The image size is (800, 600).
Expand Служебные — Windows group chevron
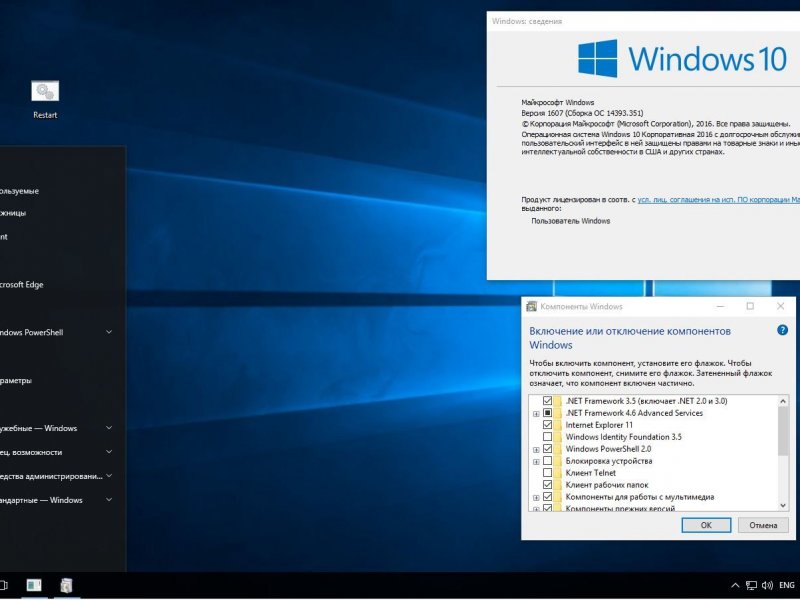pos(109,428)
